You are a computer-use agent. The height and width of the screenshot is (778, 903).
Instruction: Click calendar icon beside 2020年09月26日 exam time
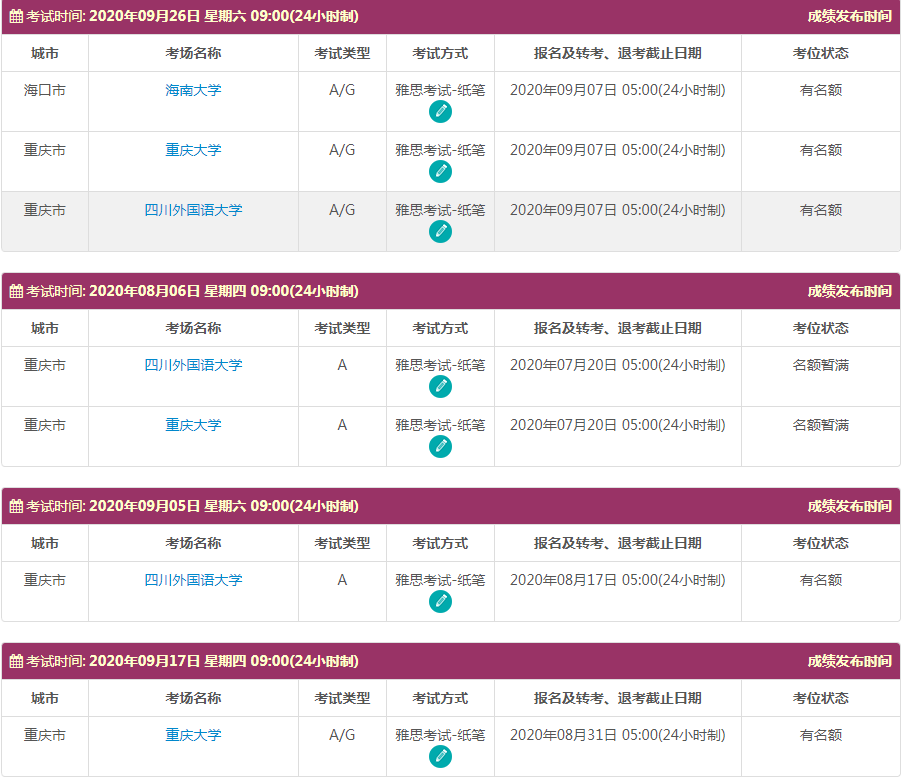tap(16, 16)
